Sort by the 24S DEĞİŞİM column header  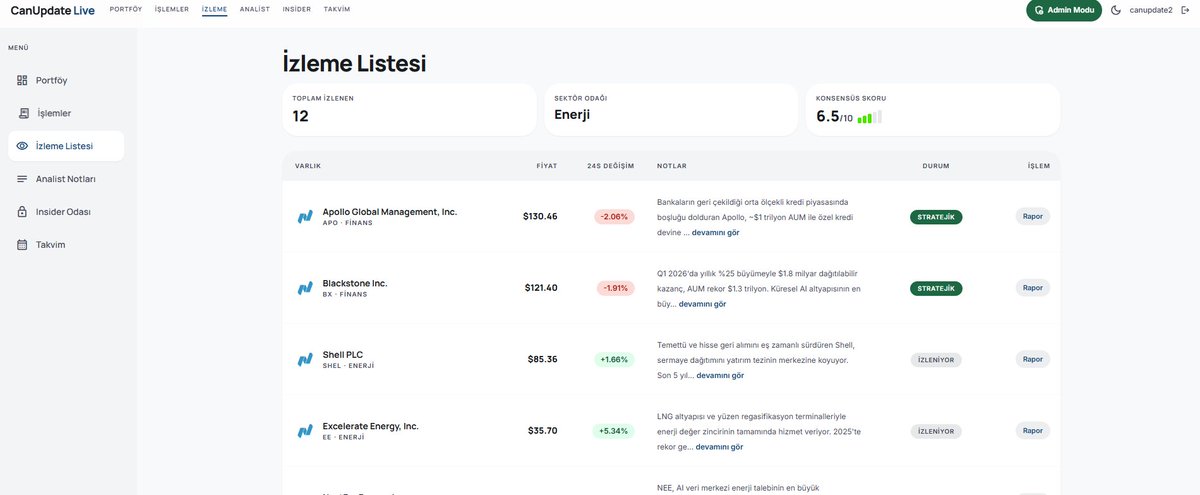coord(611,166)
